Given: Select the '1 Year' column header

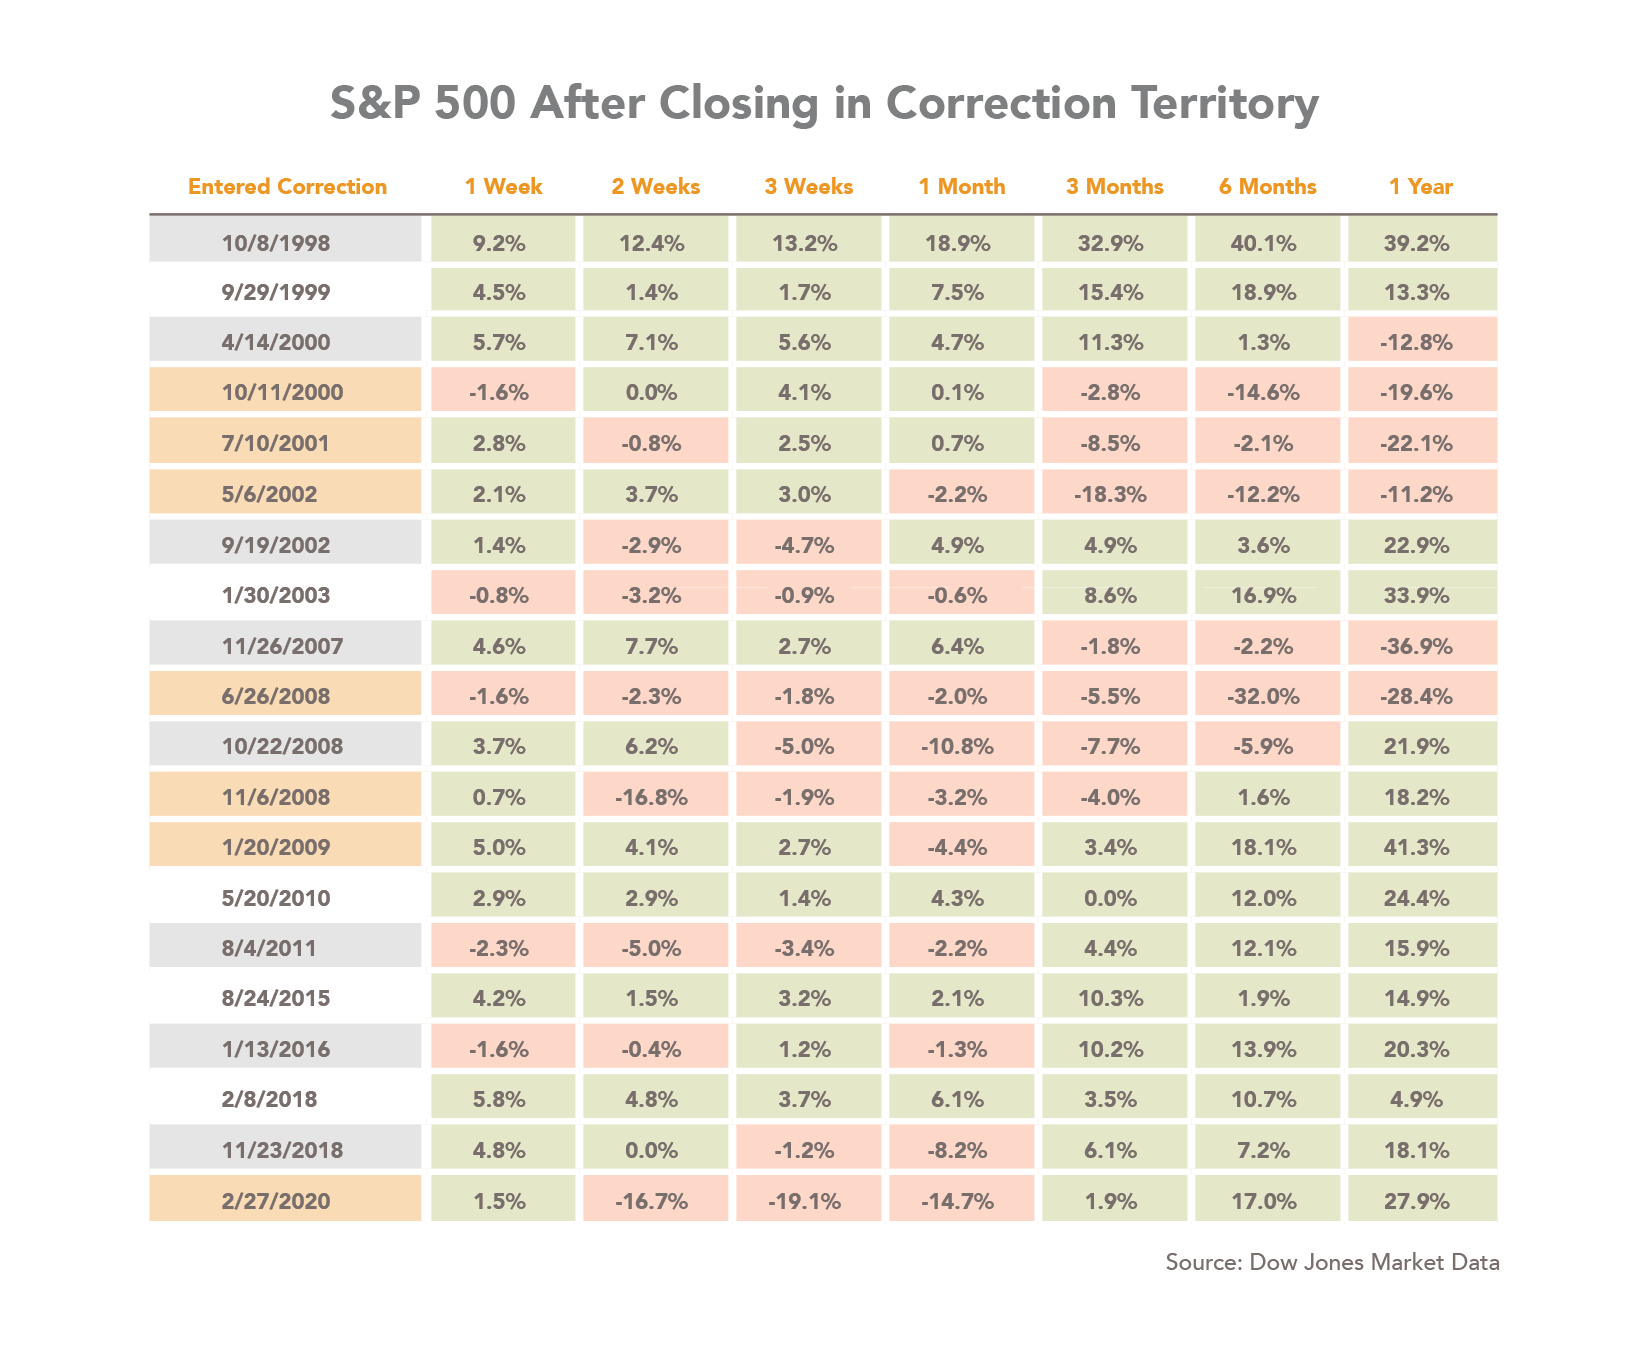Looking at the screenshot, I should point(1420,187).
